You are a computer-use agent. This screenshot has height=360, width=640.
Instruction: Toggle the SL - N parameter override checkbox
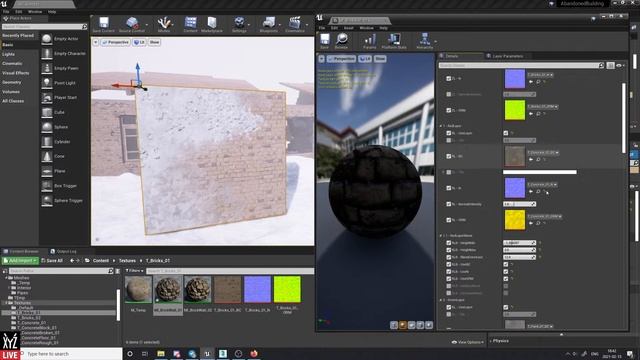pyautogui.click(x=449, y=188)
